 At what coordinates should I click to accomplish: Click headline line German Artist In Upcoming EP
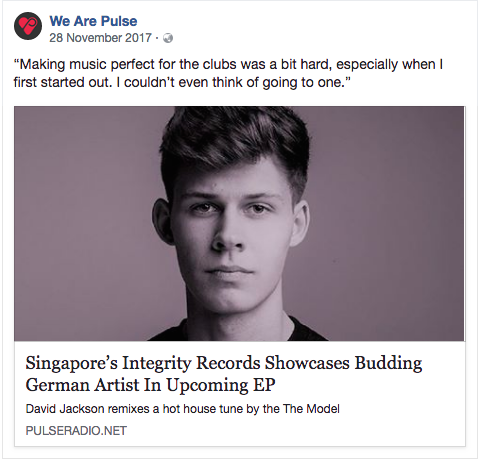[x=150, y=385]
